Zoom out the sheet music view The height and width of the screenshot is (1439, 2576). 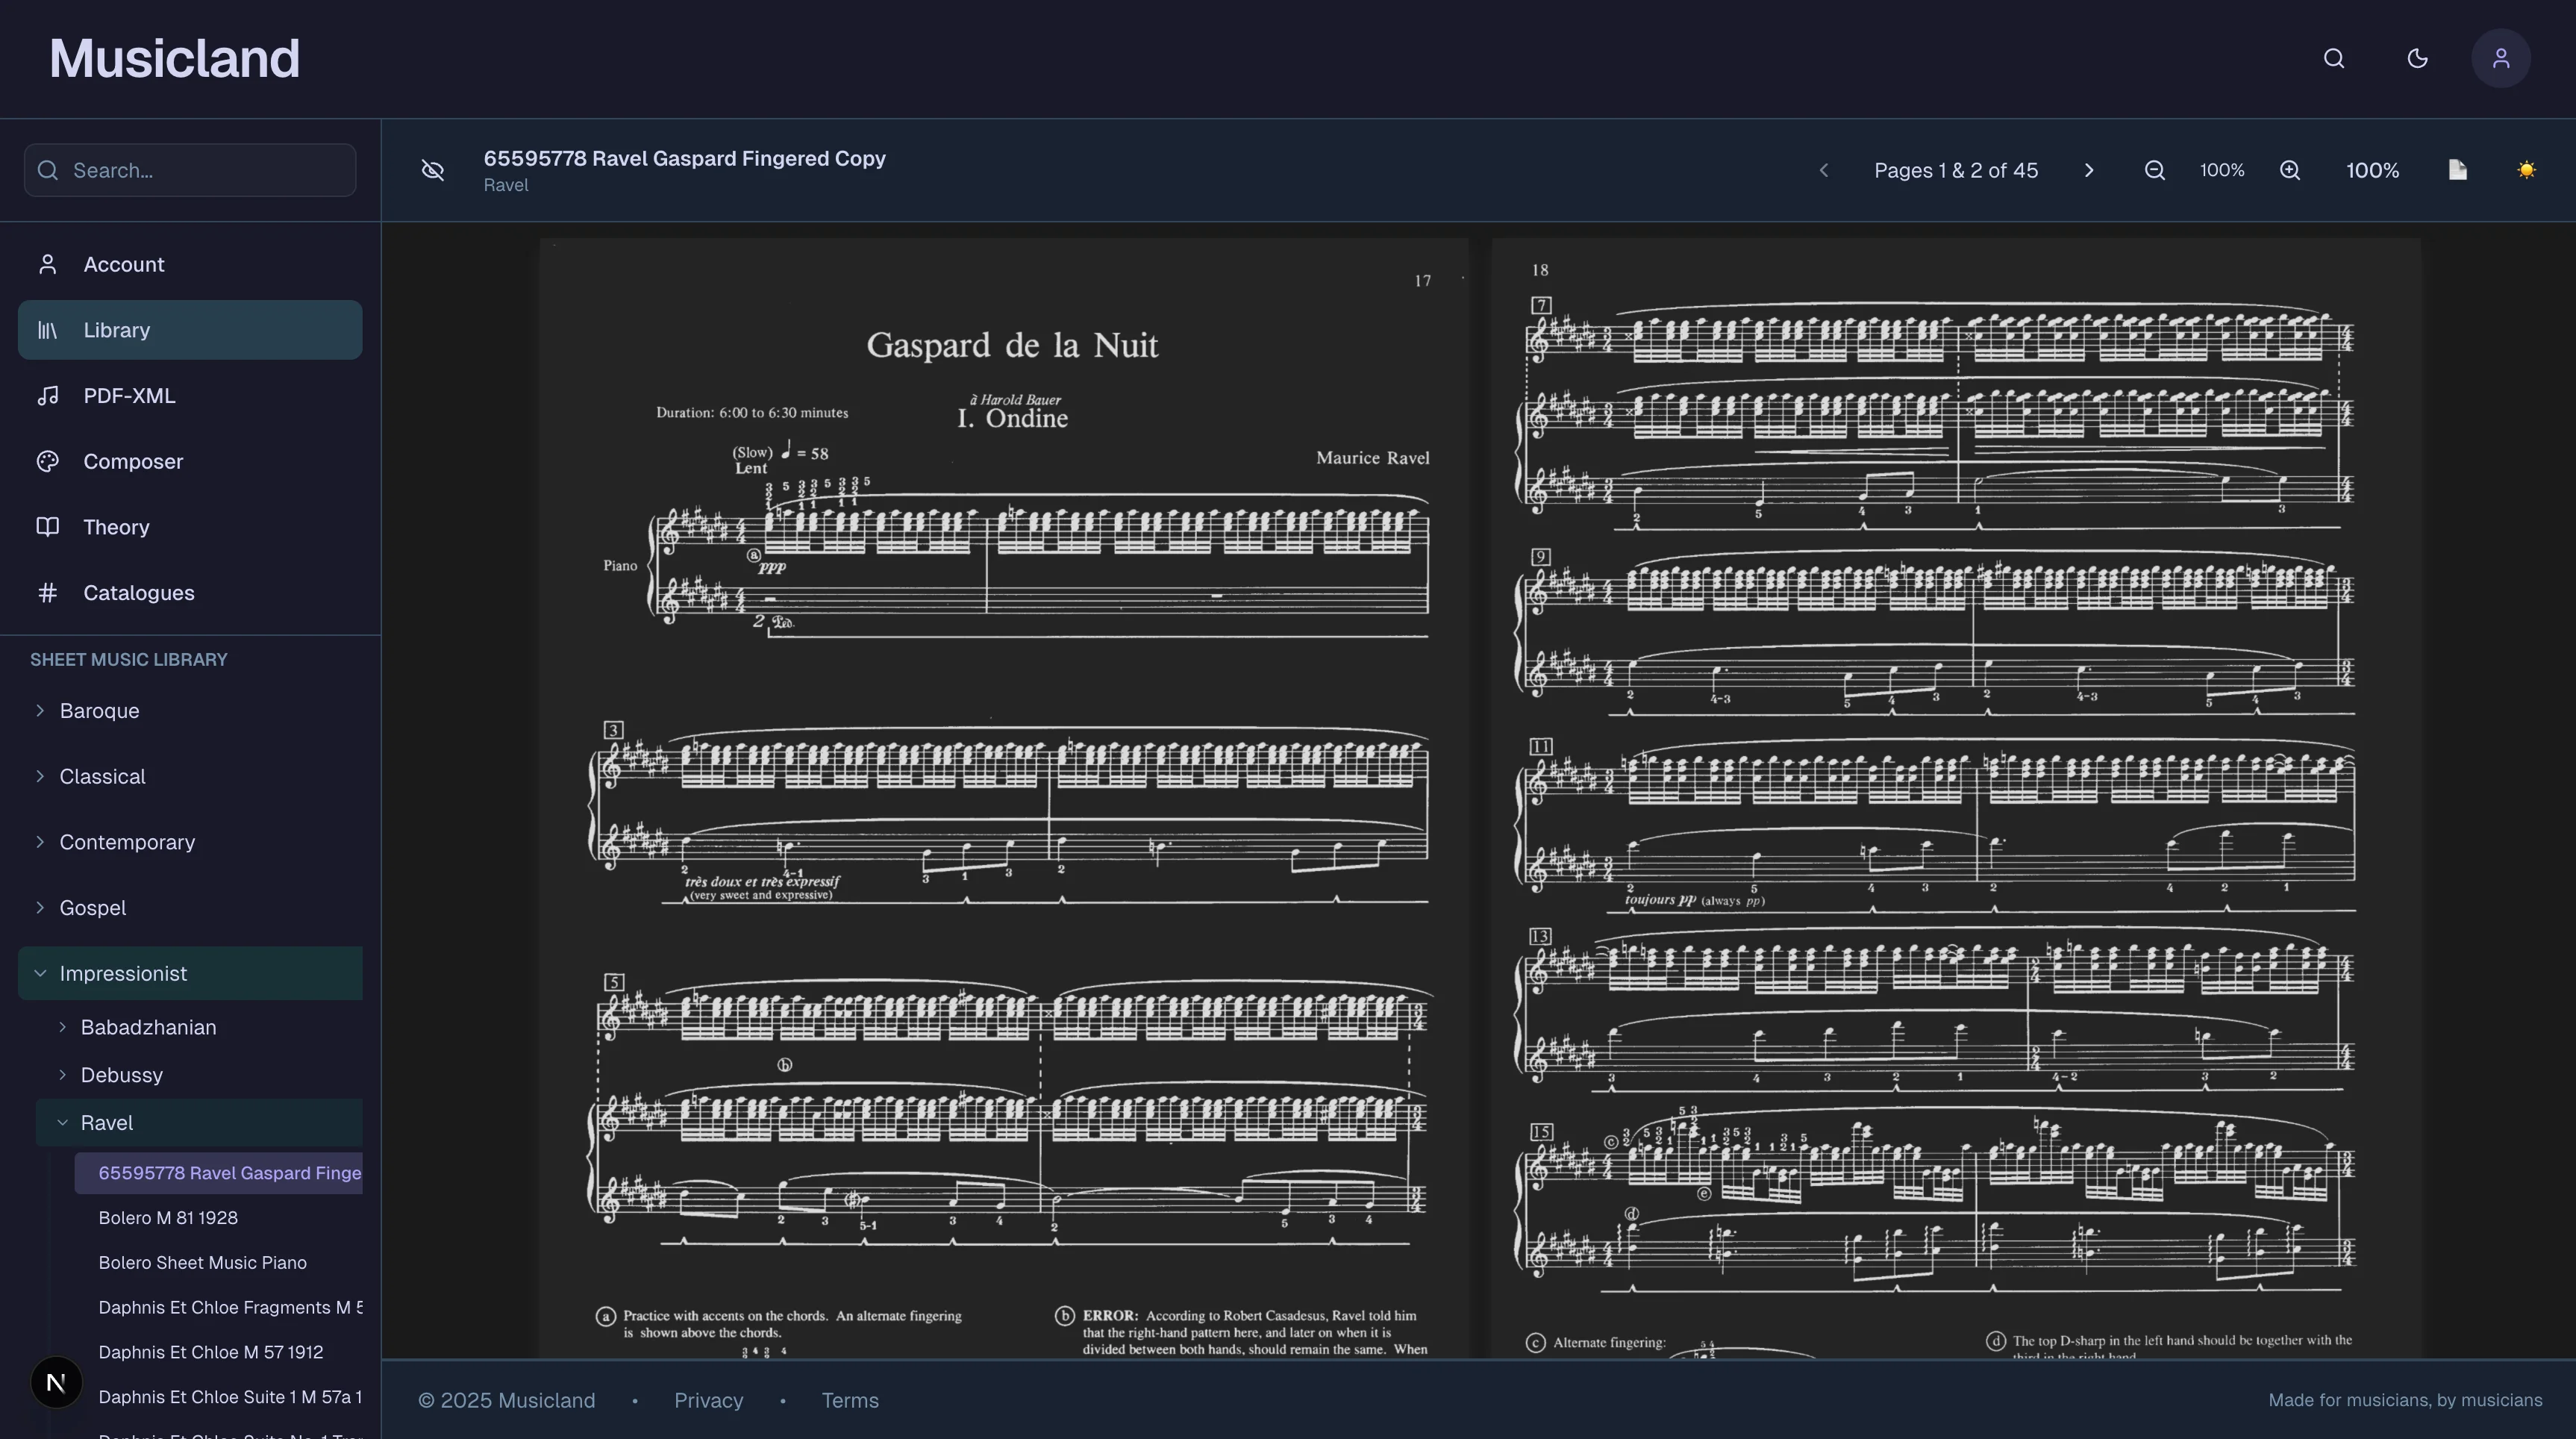[x=2155, y=170]
